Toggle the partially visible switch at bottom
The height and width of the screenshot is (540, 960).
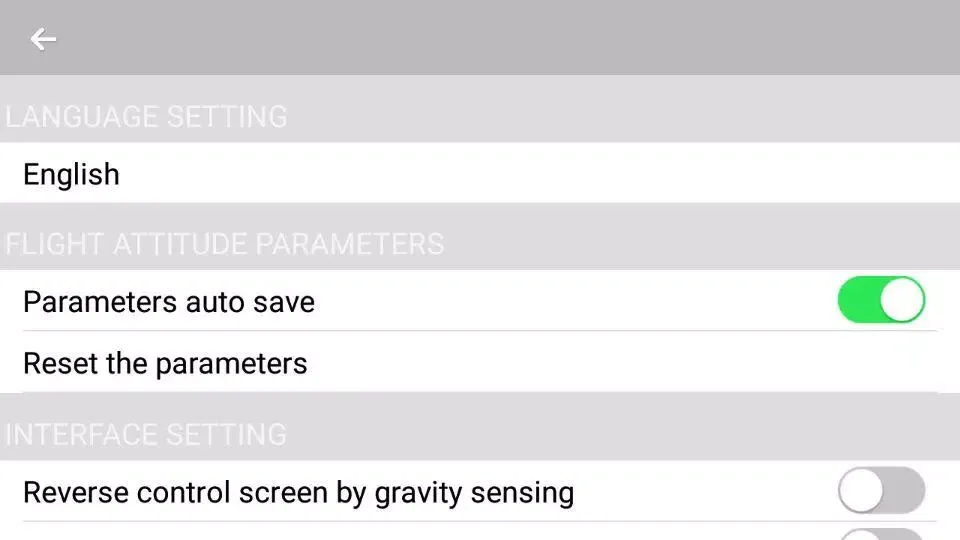[x=881, y=534]
